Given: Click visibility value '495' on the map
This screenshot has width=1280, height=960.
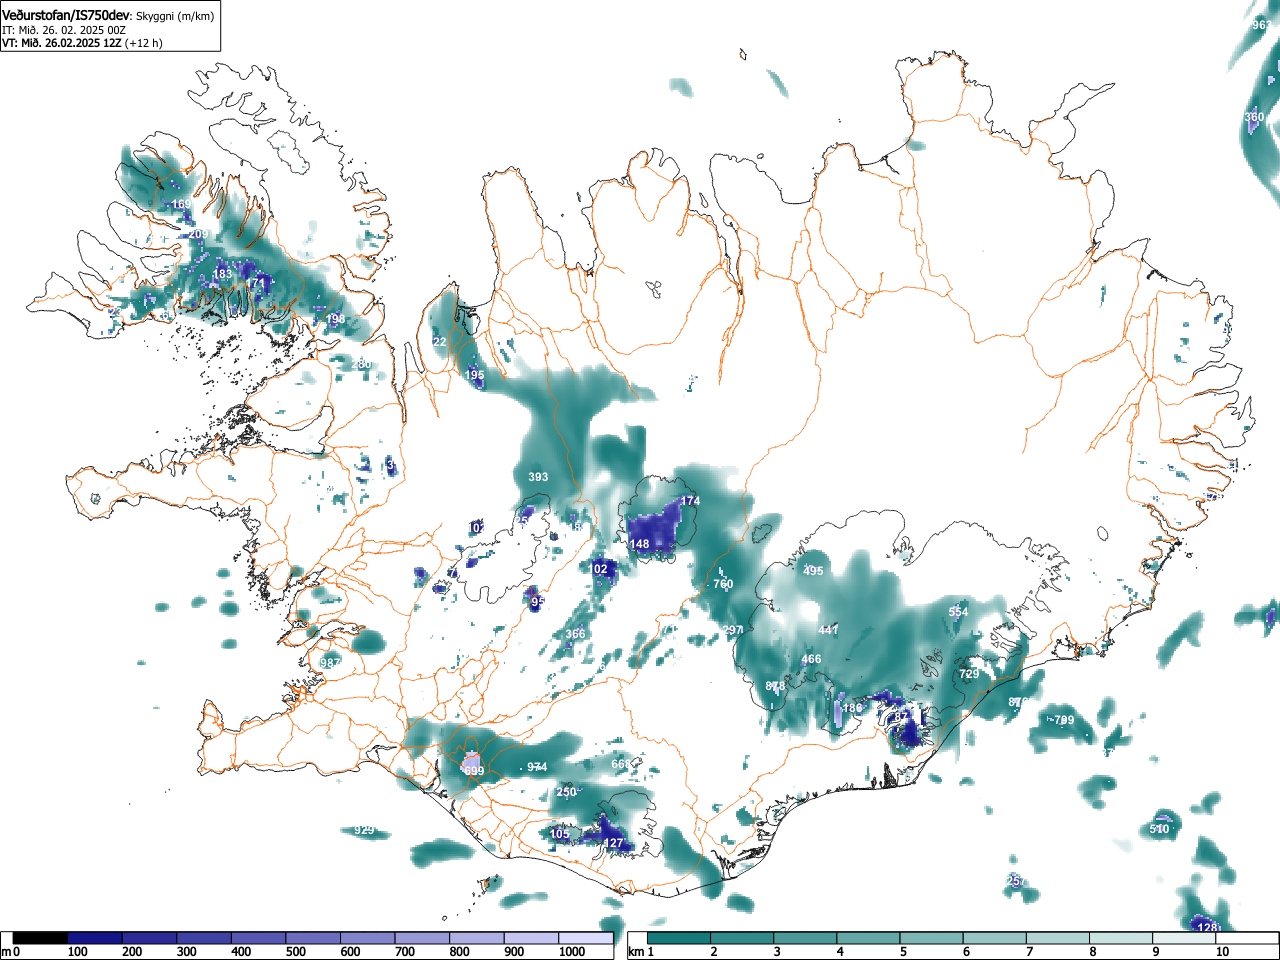Looking at the screenshot, I should tap(813, 571).
